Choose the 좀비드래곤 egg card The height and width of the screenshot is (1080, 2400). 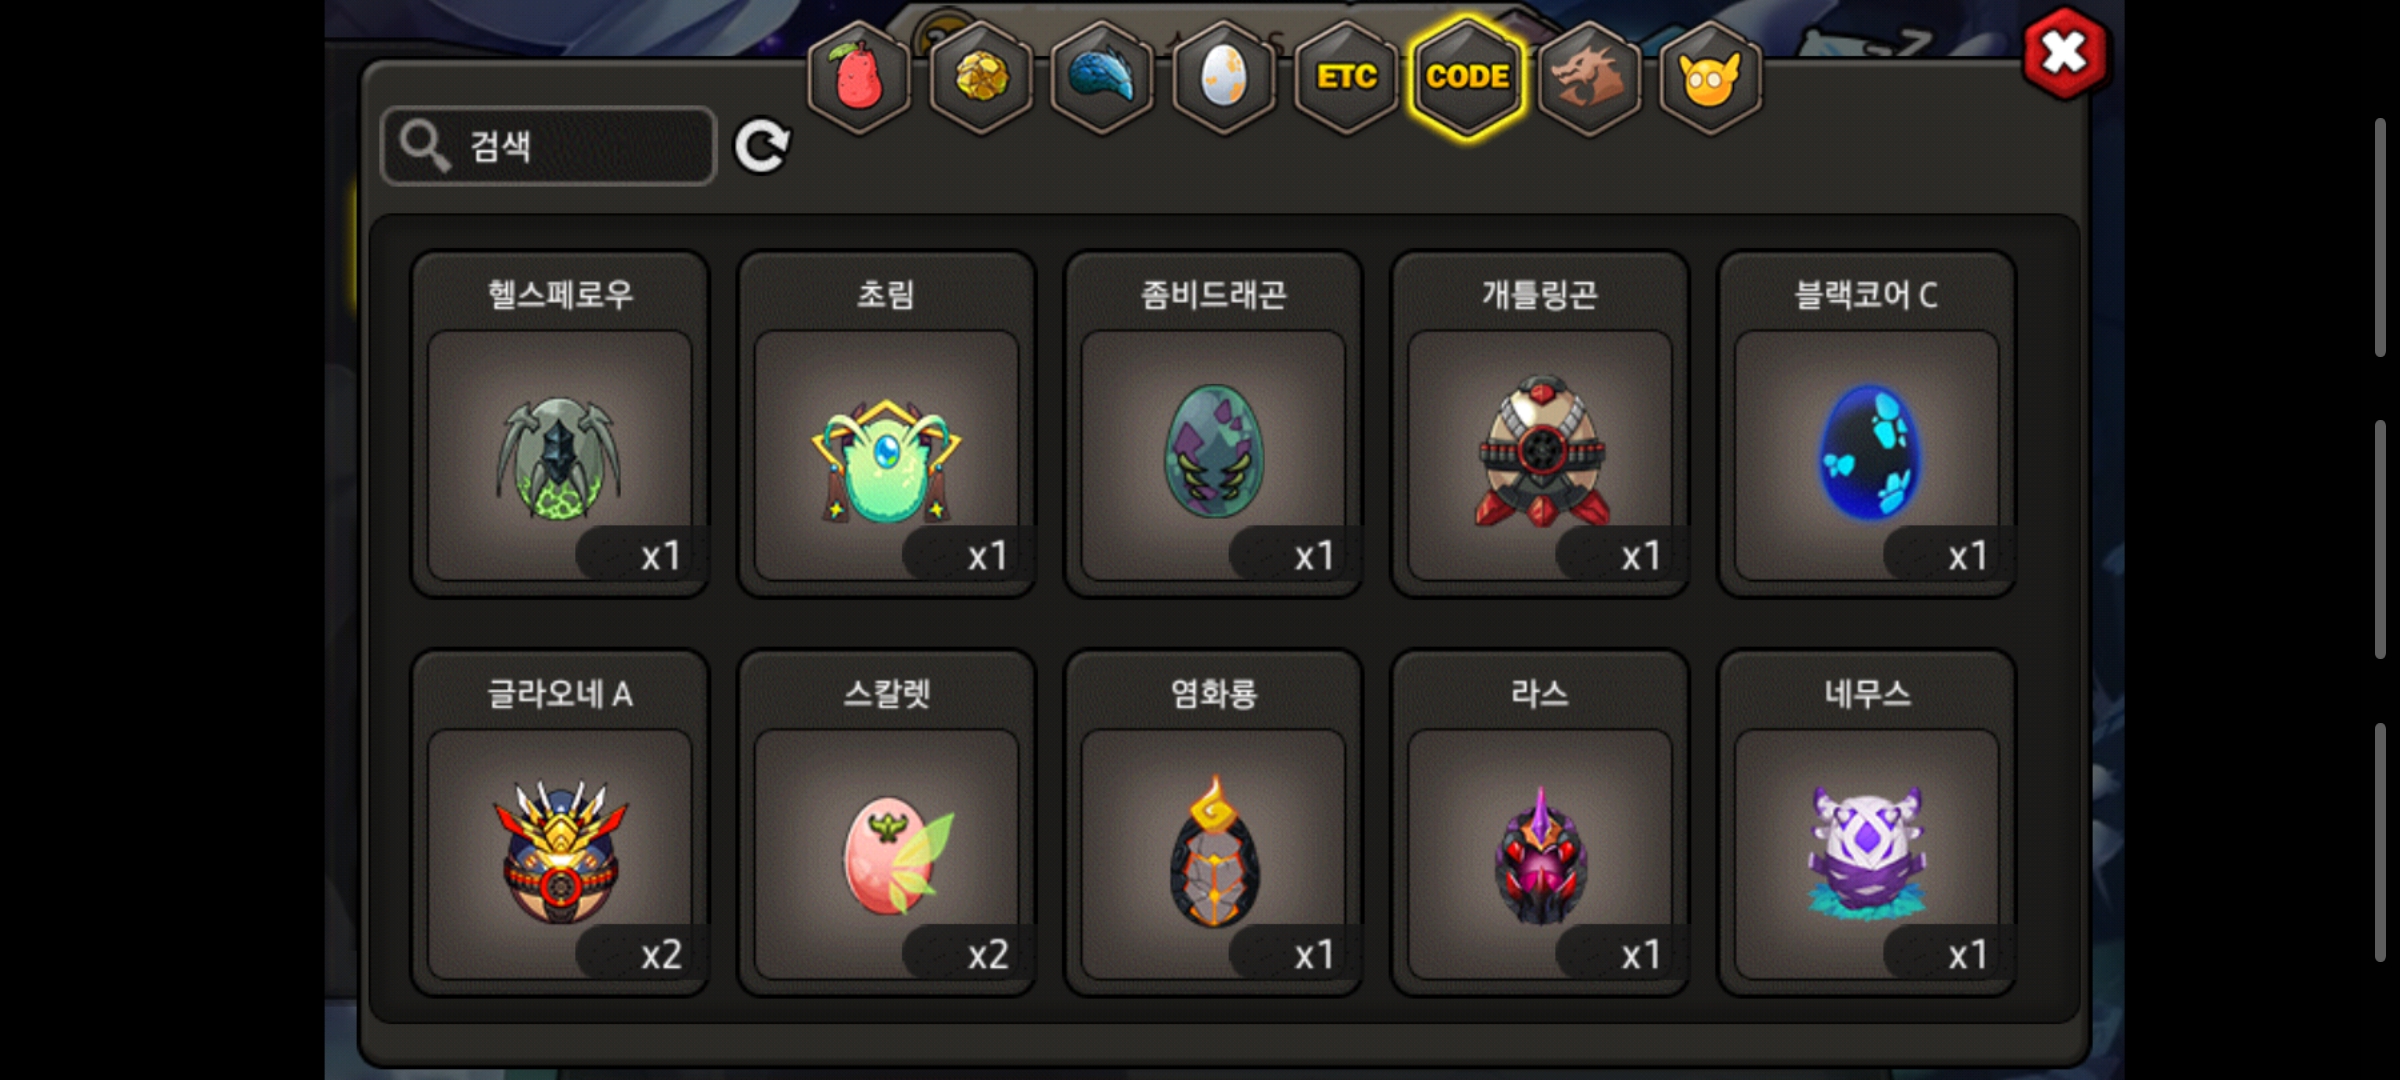click(1213, 424)
